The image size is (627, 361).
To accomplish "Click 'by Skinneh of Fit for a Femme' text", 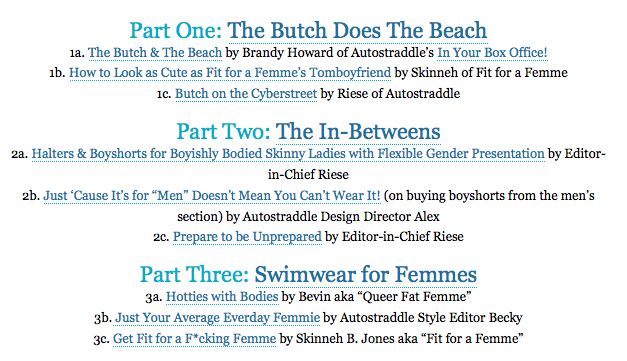I will (481, 73).
